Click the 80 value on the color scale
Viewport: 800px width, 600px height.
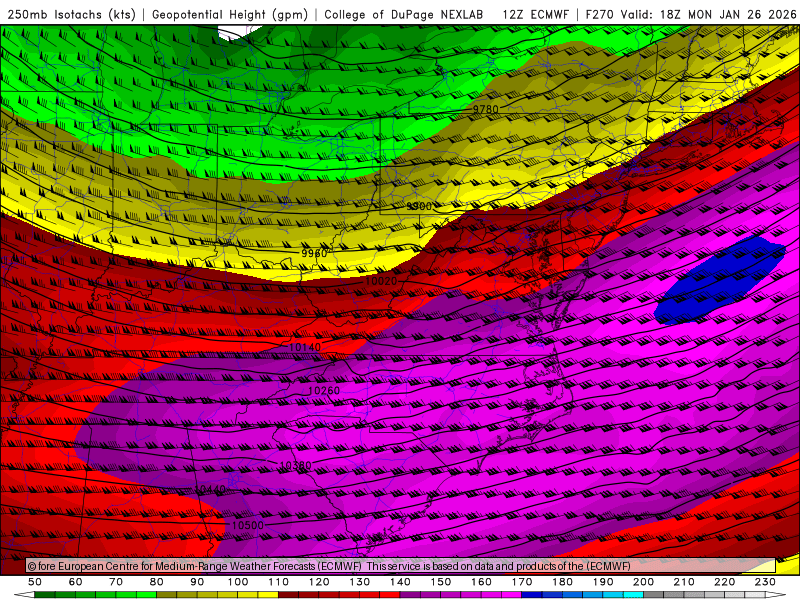pyautogui.click(x=157, y=582)
